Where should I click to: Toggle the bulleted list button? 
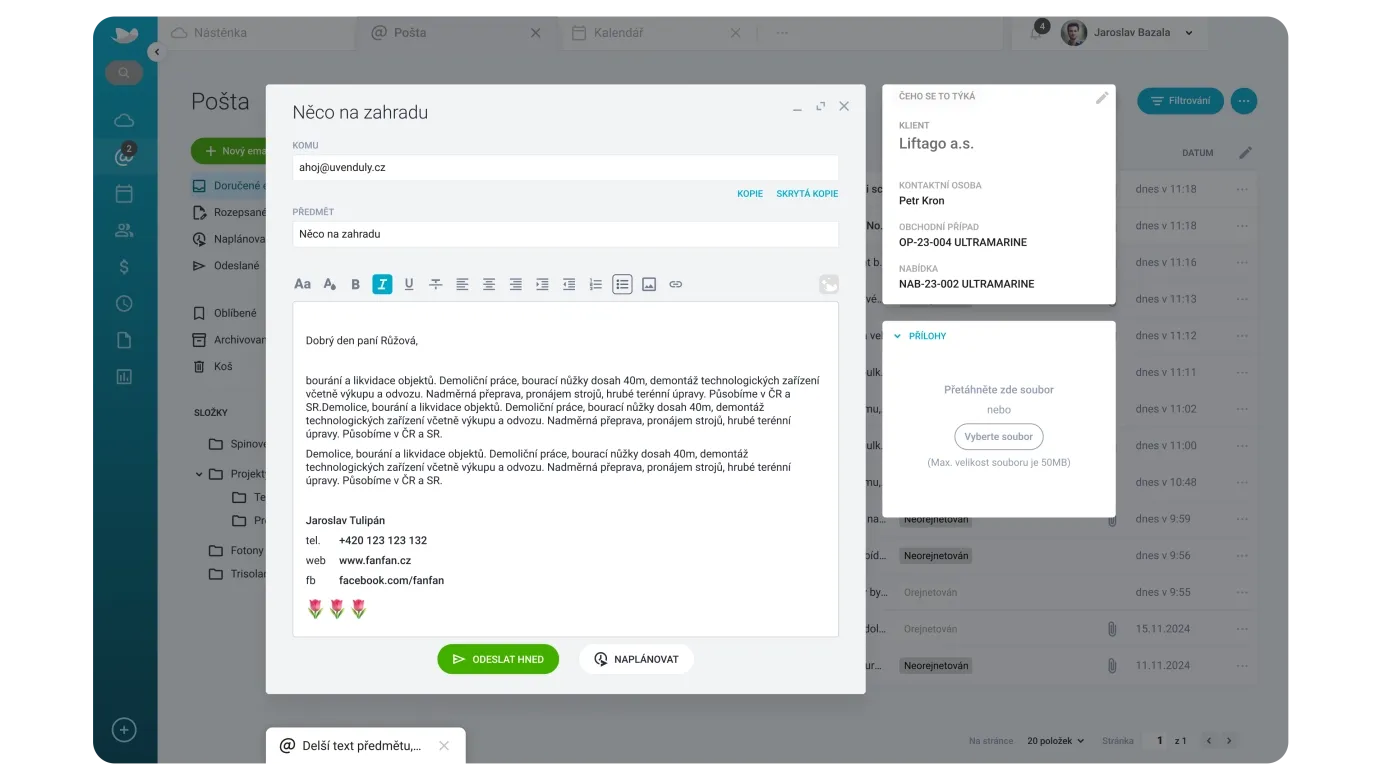622,284
